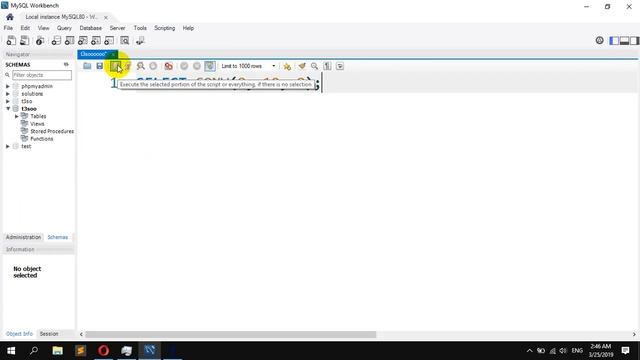Select the Views node
Image resolution: width=640 pixels, height=360 pixels.
[x=37, y=124]
